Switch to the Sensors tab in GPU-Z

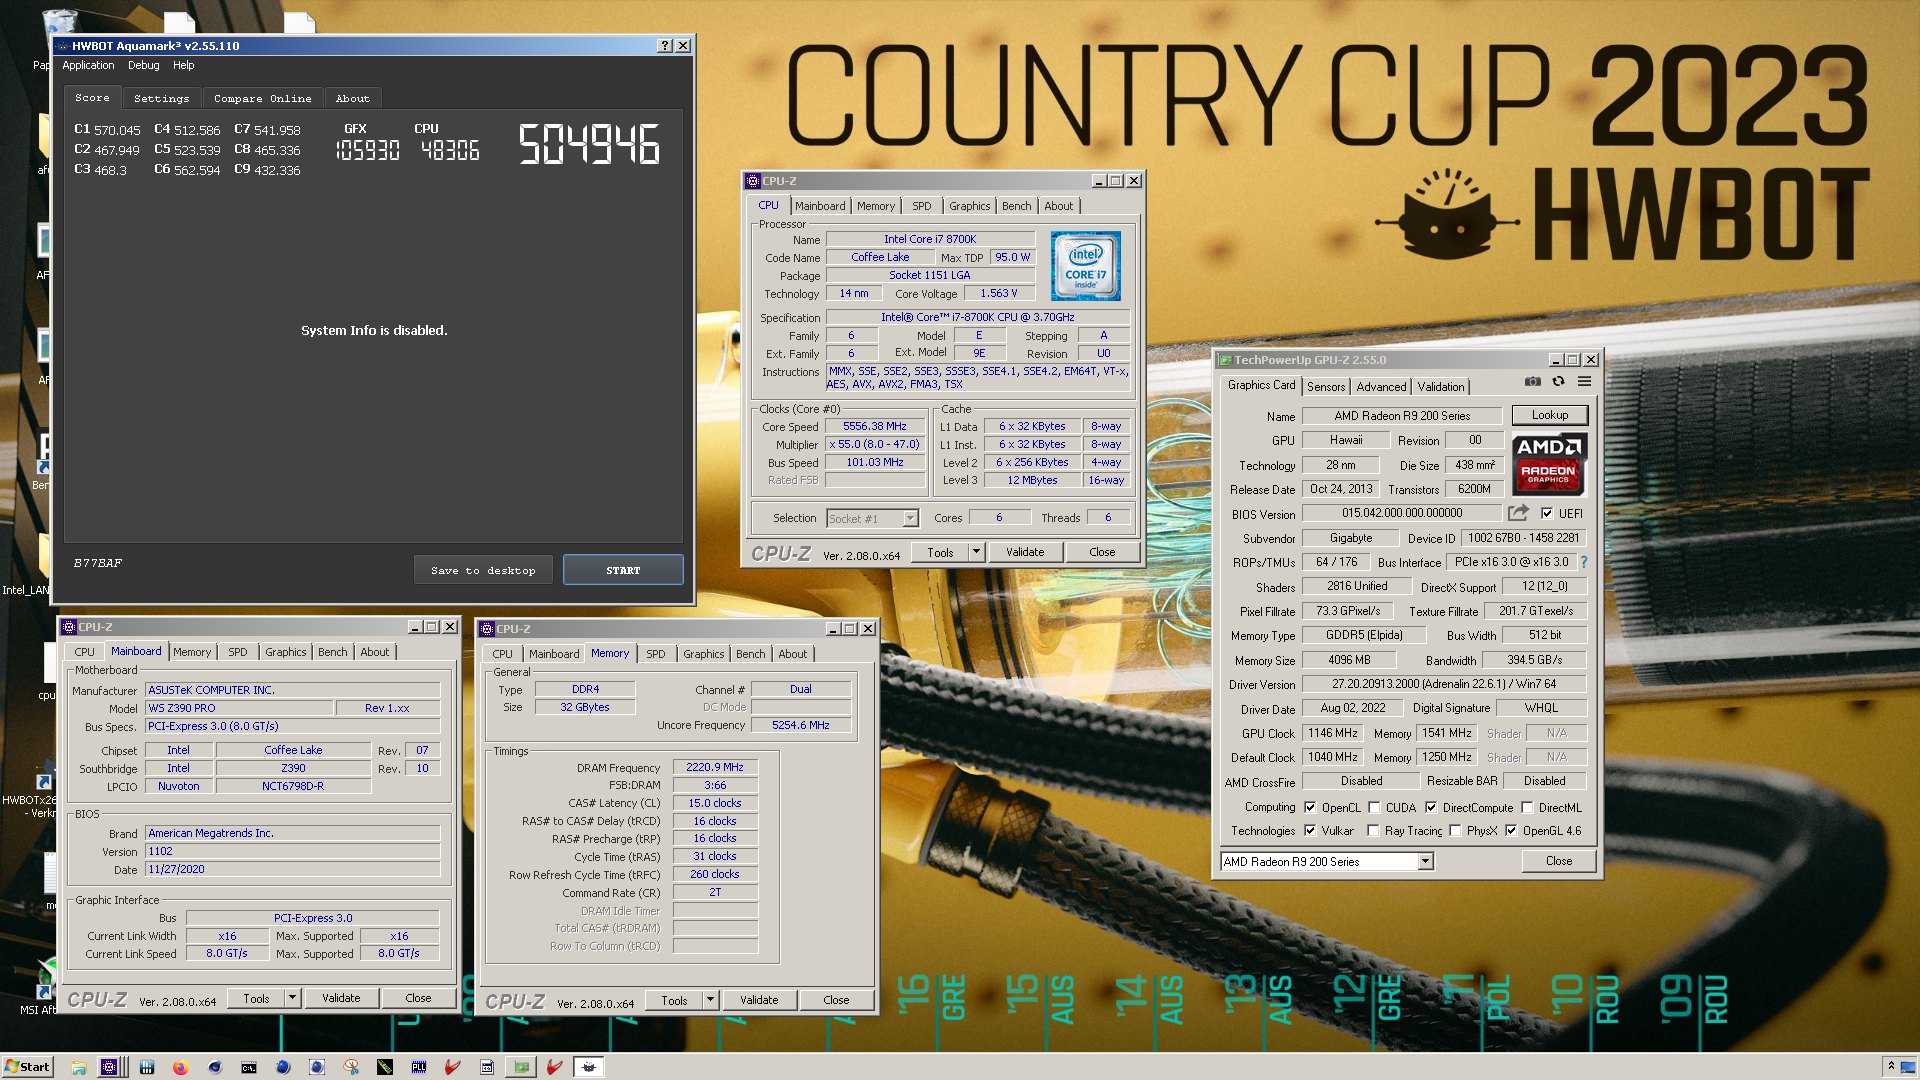coord(1326,387)
